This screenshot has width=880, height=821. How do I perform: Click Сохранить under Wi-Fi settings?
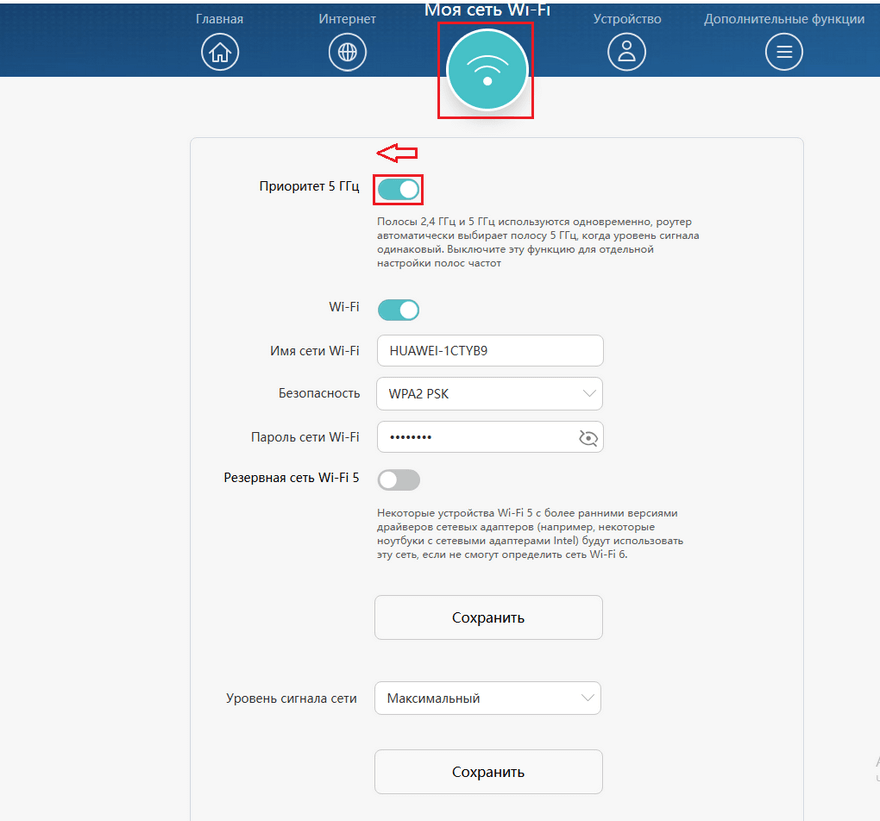(488, 618)
